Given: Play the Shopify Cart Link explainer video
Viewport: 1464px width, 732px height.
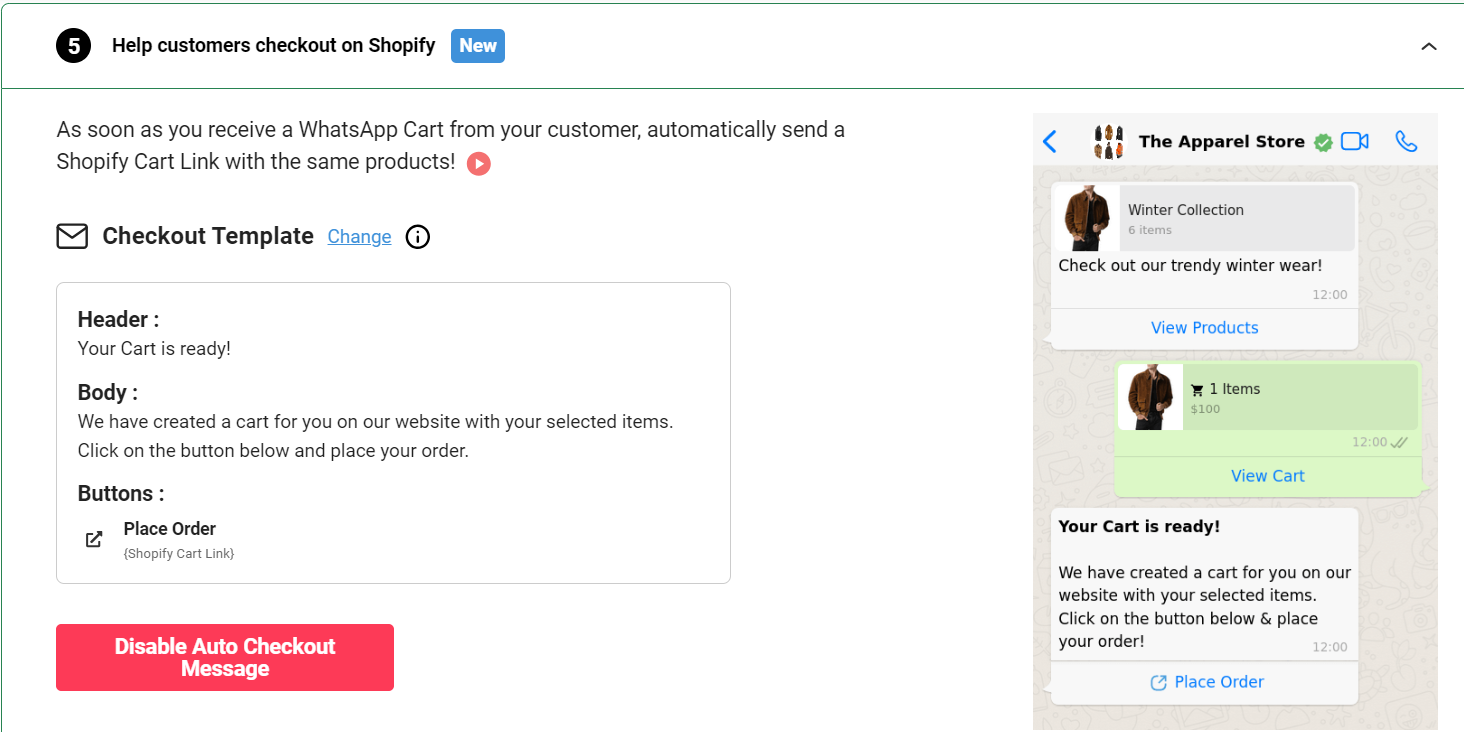Looking at the screenshot, I should click(x=478, y=163).
